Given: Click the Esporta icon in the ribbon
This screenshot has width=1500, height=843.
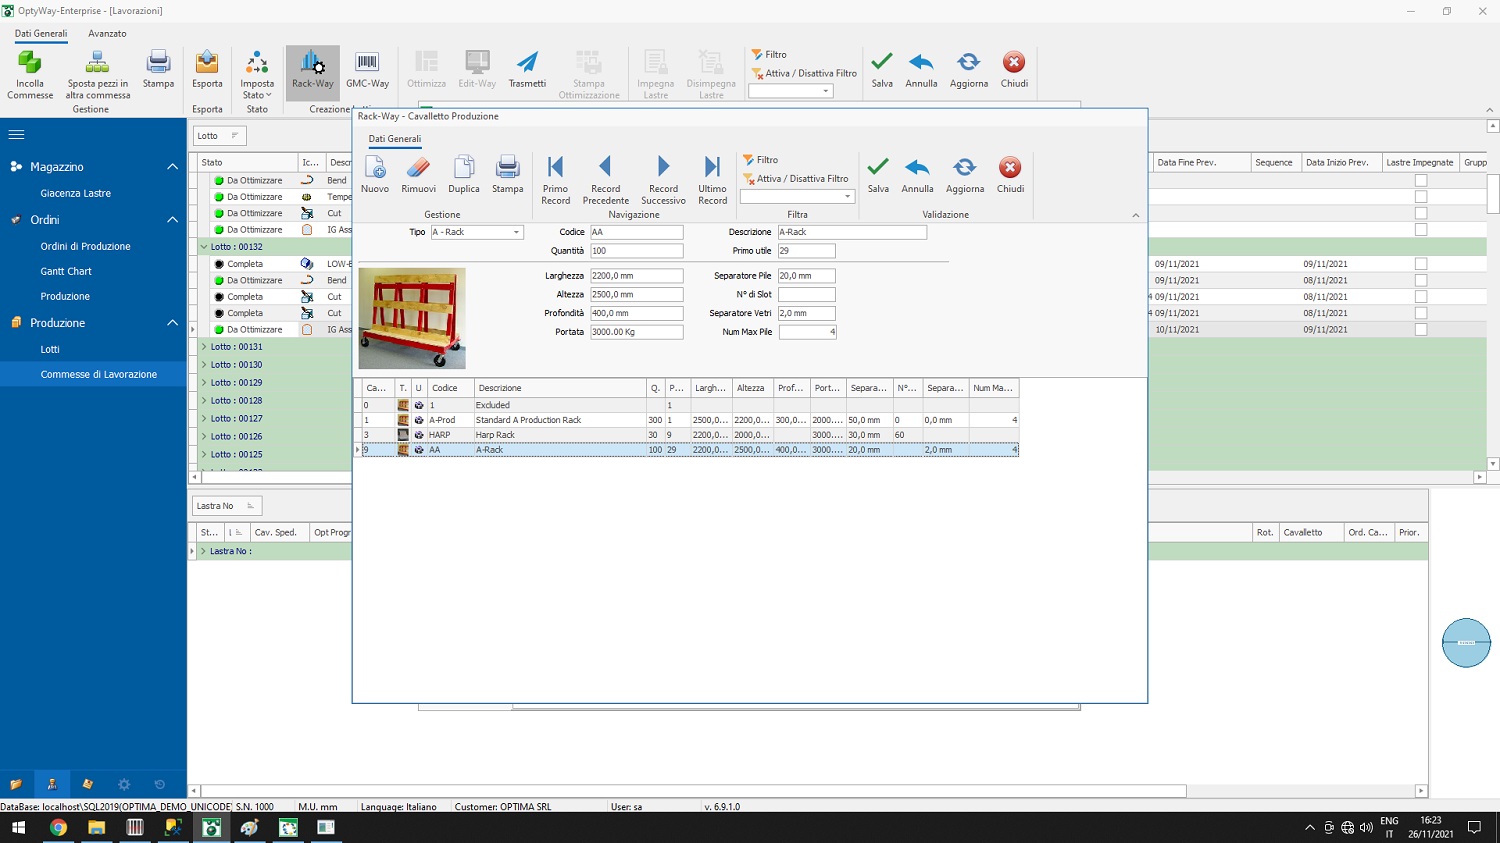Looking at the screenshot, I should 207,72.
